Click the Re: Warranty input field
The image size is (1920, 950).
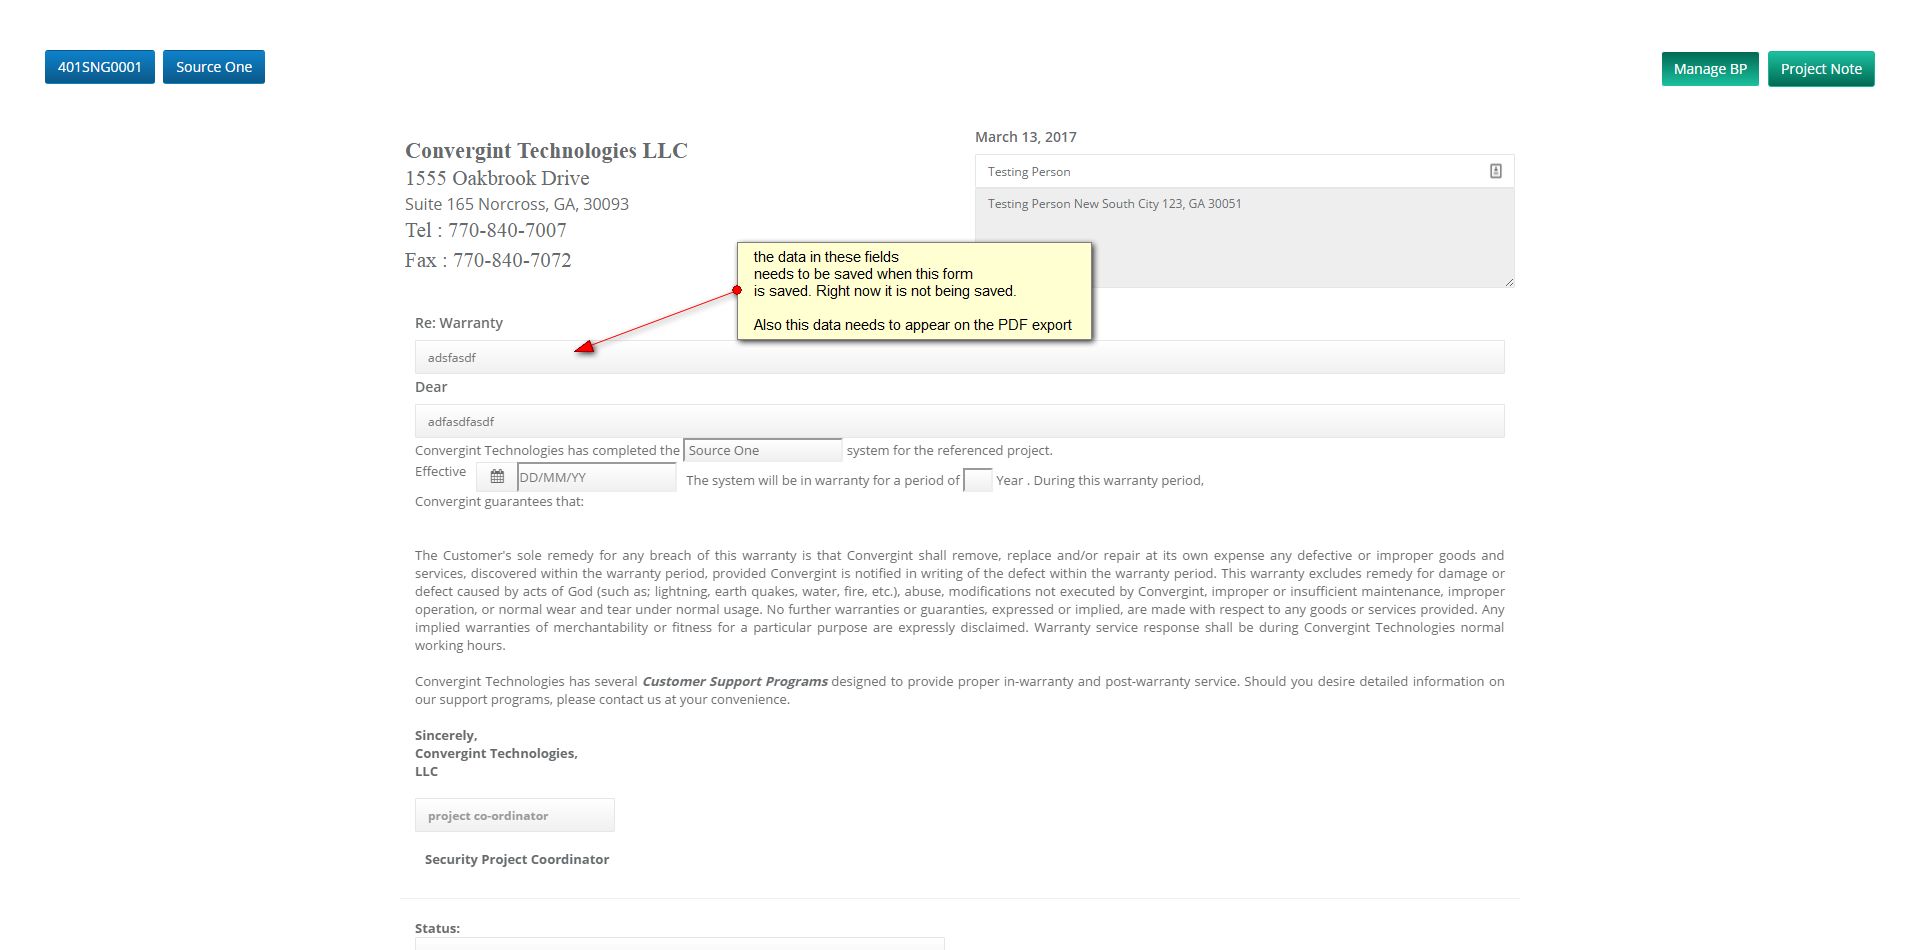pyautogui.click(x=960, y=357)
